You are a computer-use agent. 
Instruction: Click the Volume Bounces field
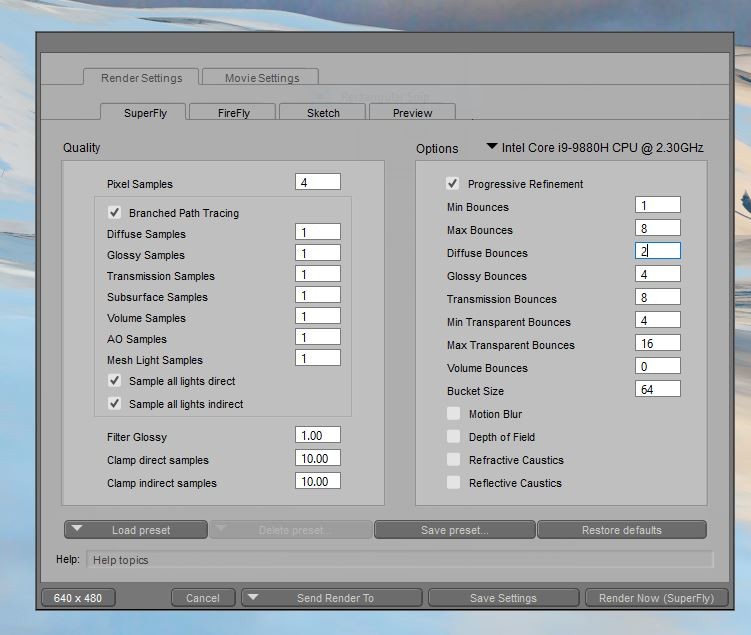658,366
